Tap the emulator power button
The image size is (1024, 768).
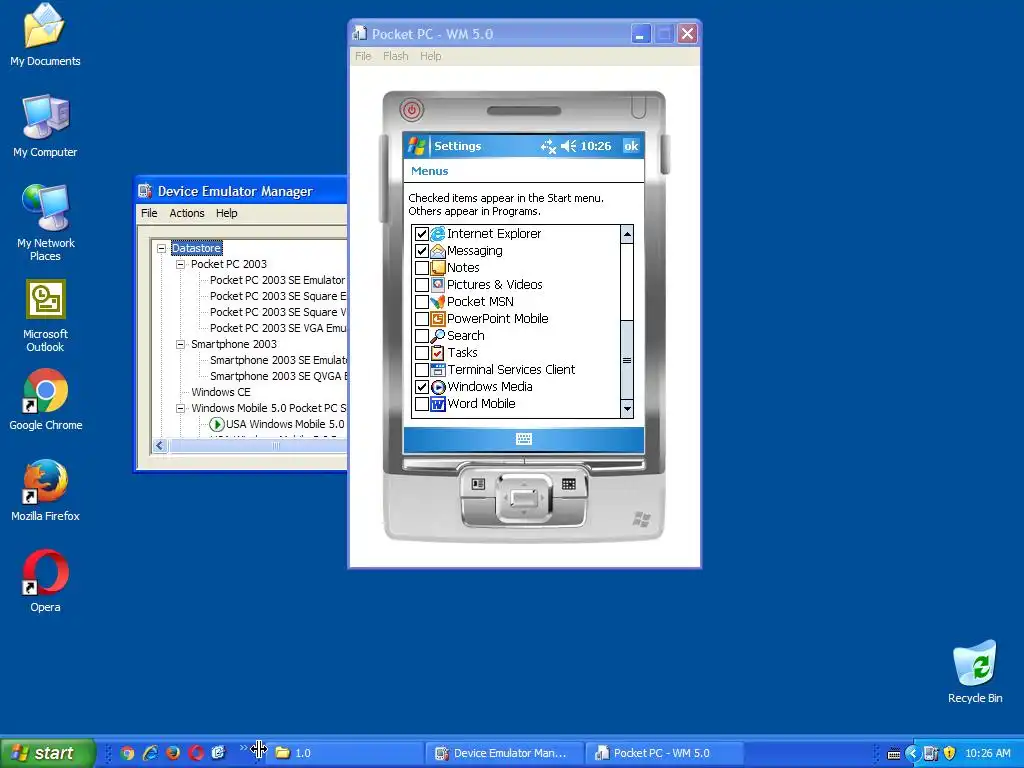[x=411, y=110]
